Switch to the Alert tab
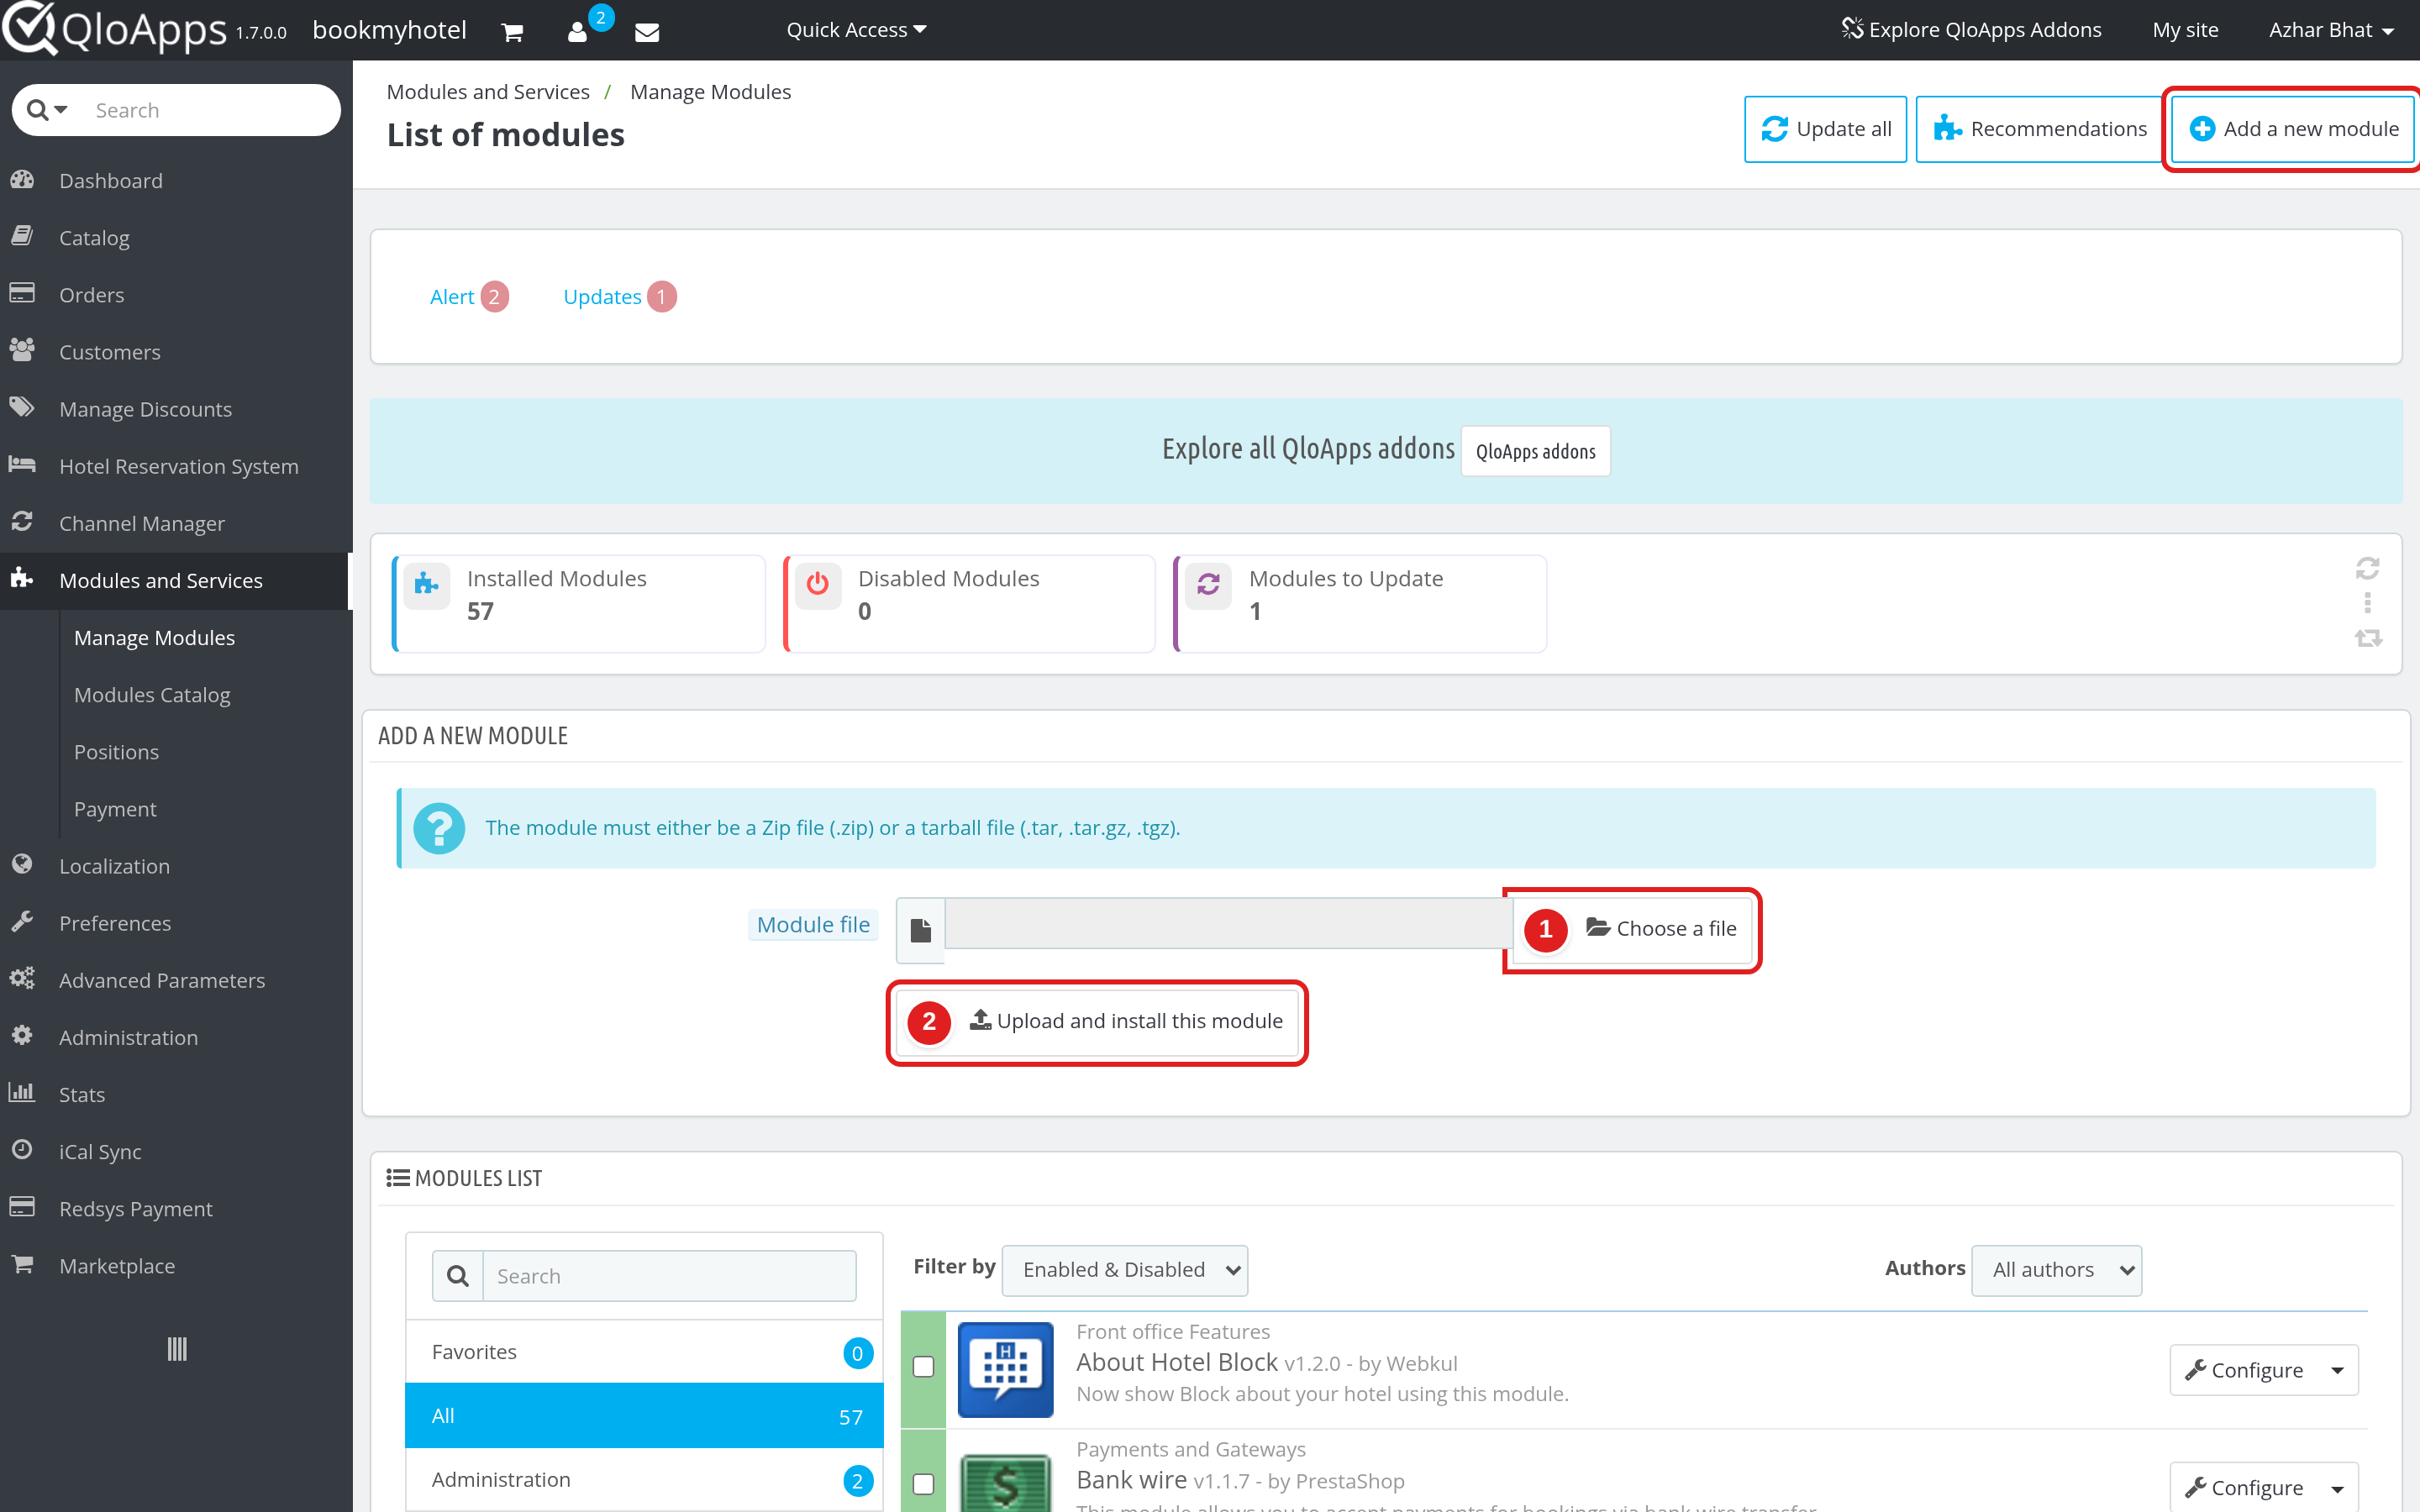The image size is (2420, 1512). [468, 297]
